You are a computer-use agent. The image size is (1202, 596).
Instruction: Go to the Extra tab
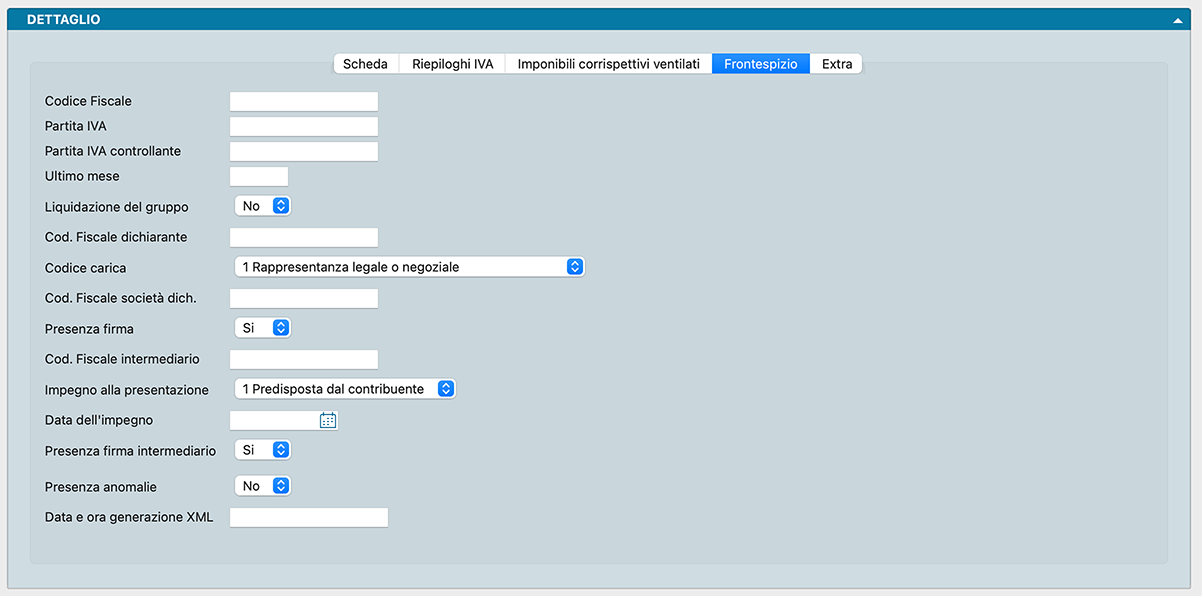837,64
